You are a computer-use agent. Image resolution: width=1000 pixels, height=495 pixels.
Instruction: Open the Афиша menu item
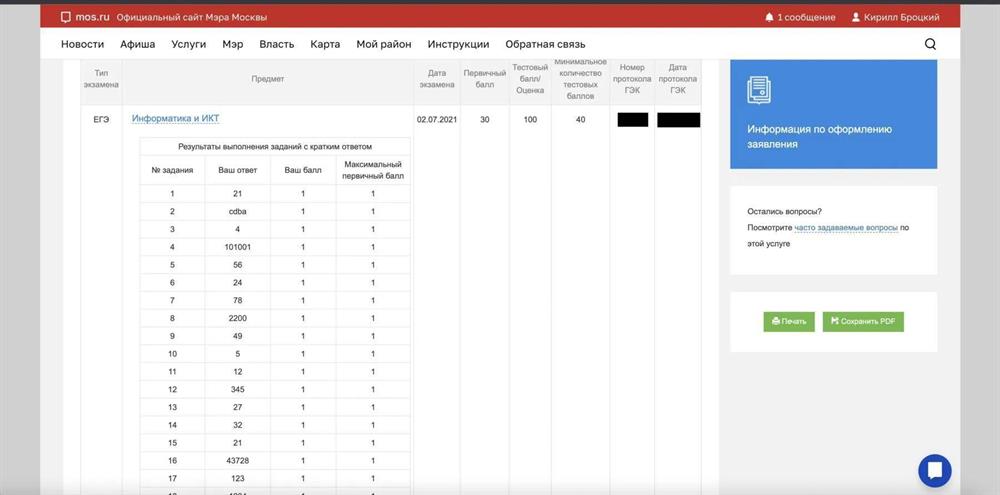tap(138, 44)
